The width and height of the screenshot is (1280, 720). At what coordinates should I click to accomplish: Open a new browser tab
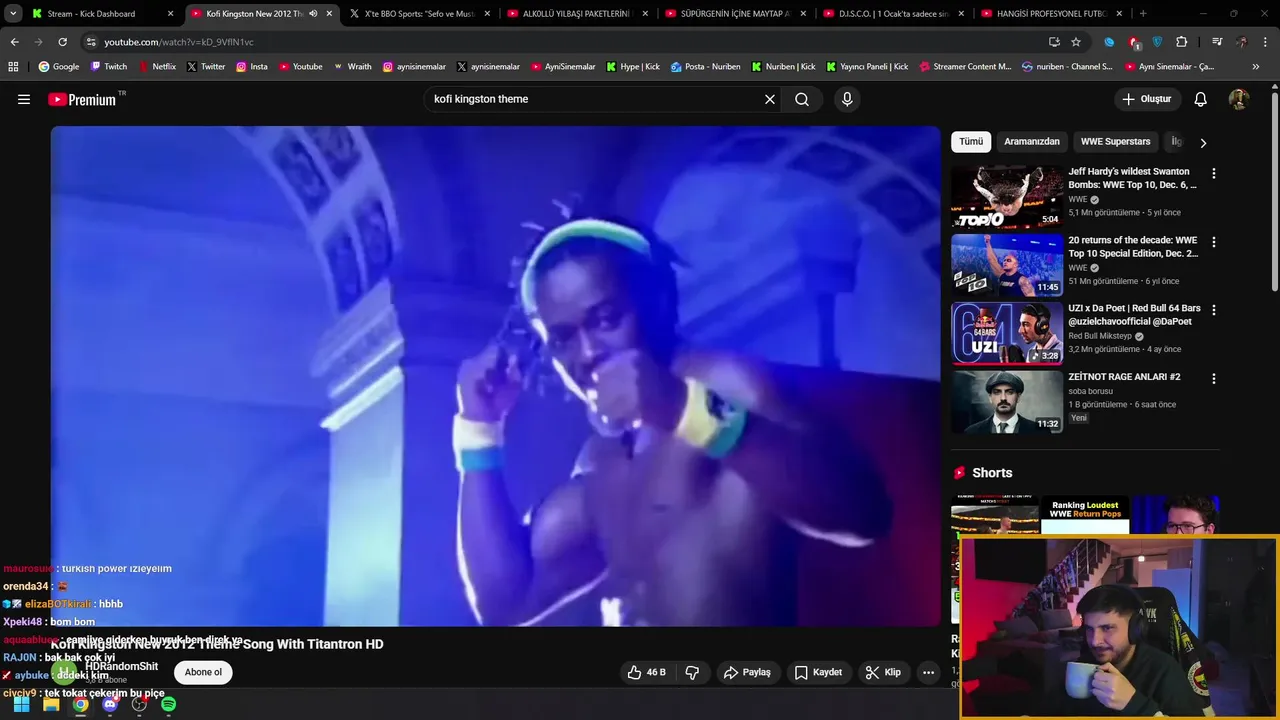(1143, 14)
